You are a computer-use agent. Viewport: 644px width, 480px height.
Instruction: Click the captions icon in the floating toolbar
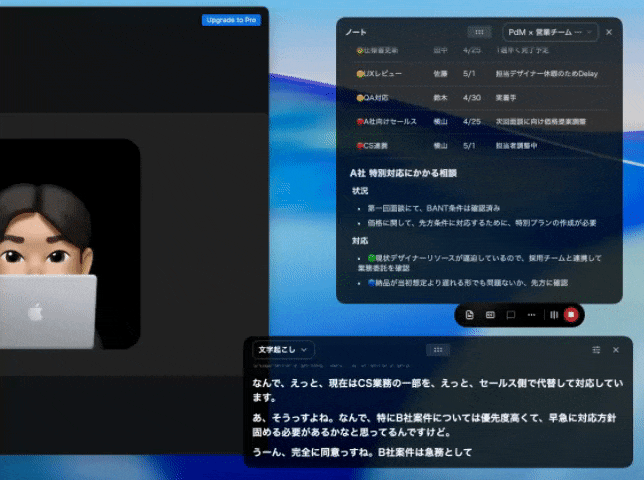click(x=490, y=315)
